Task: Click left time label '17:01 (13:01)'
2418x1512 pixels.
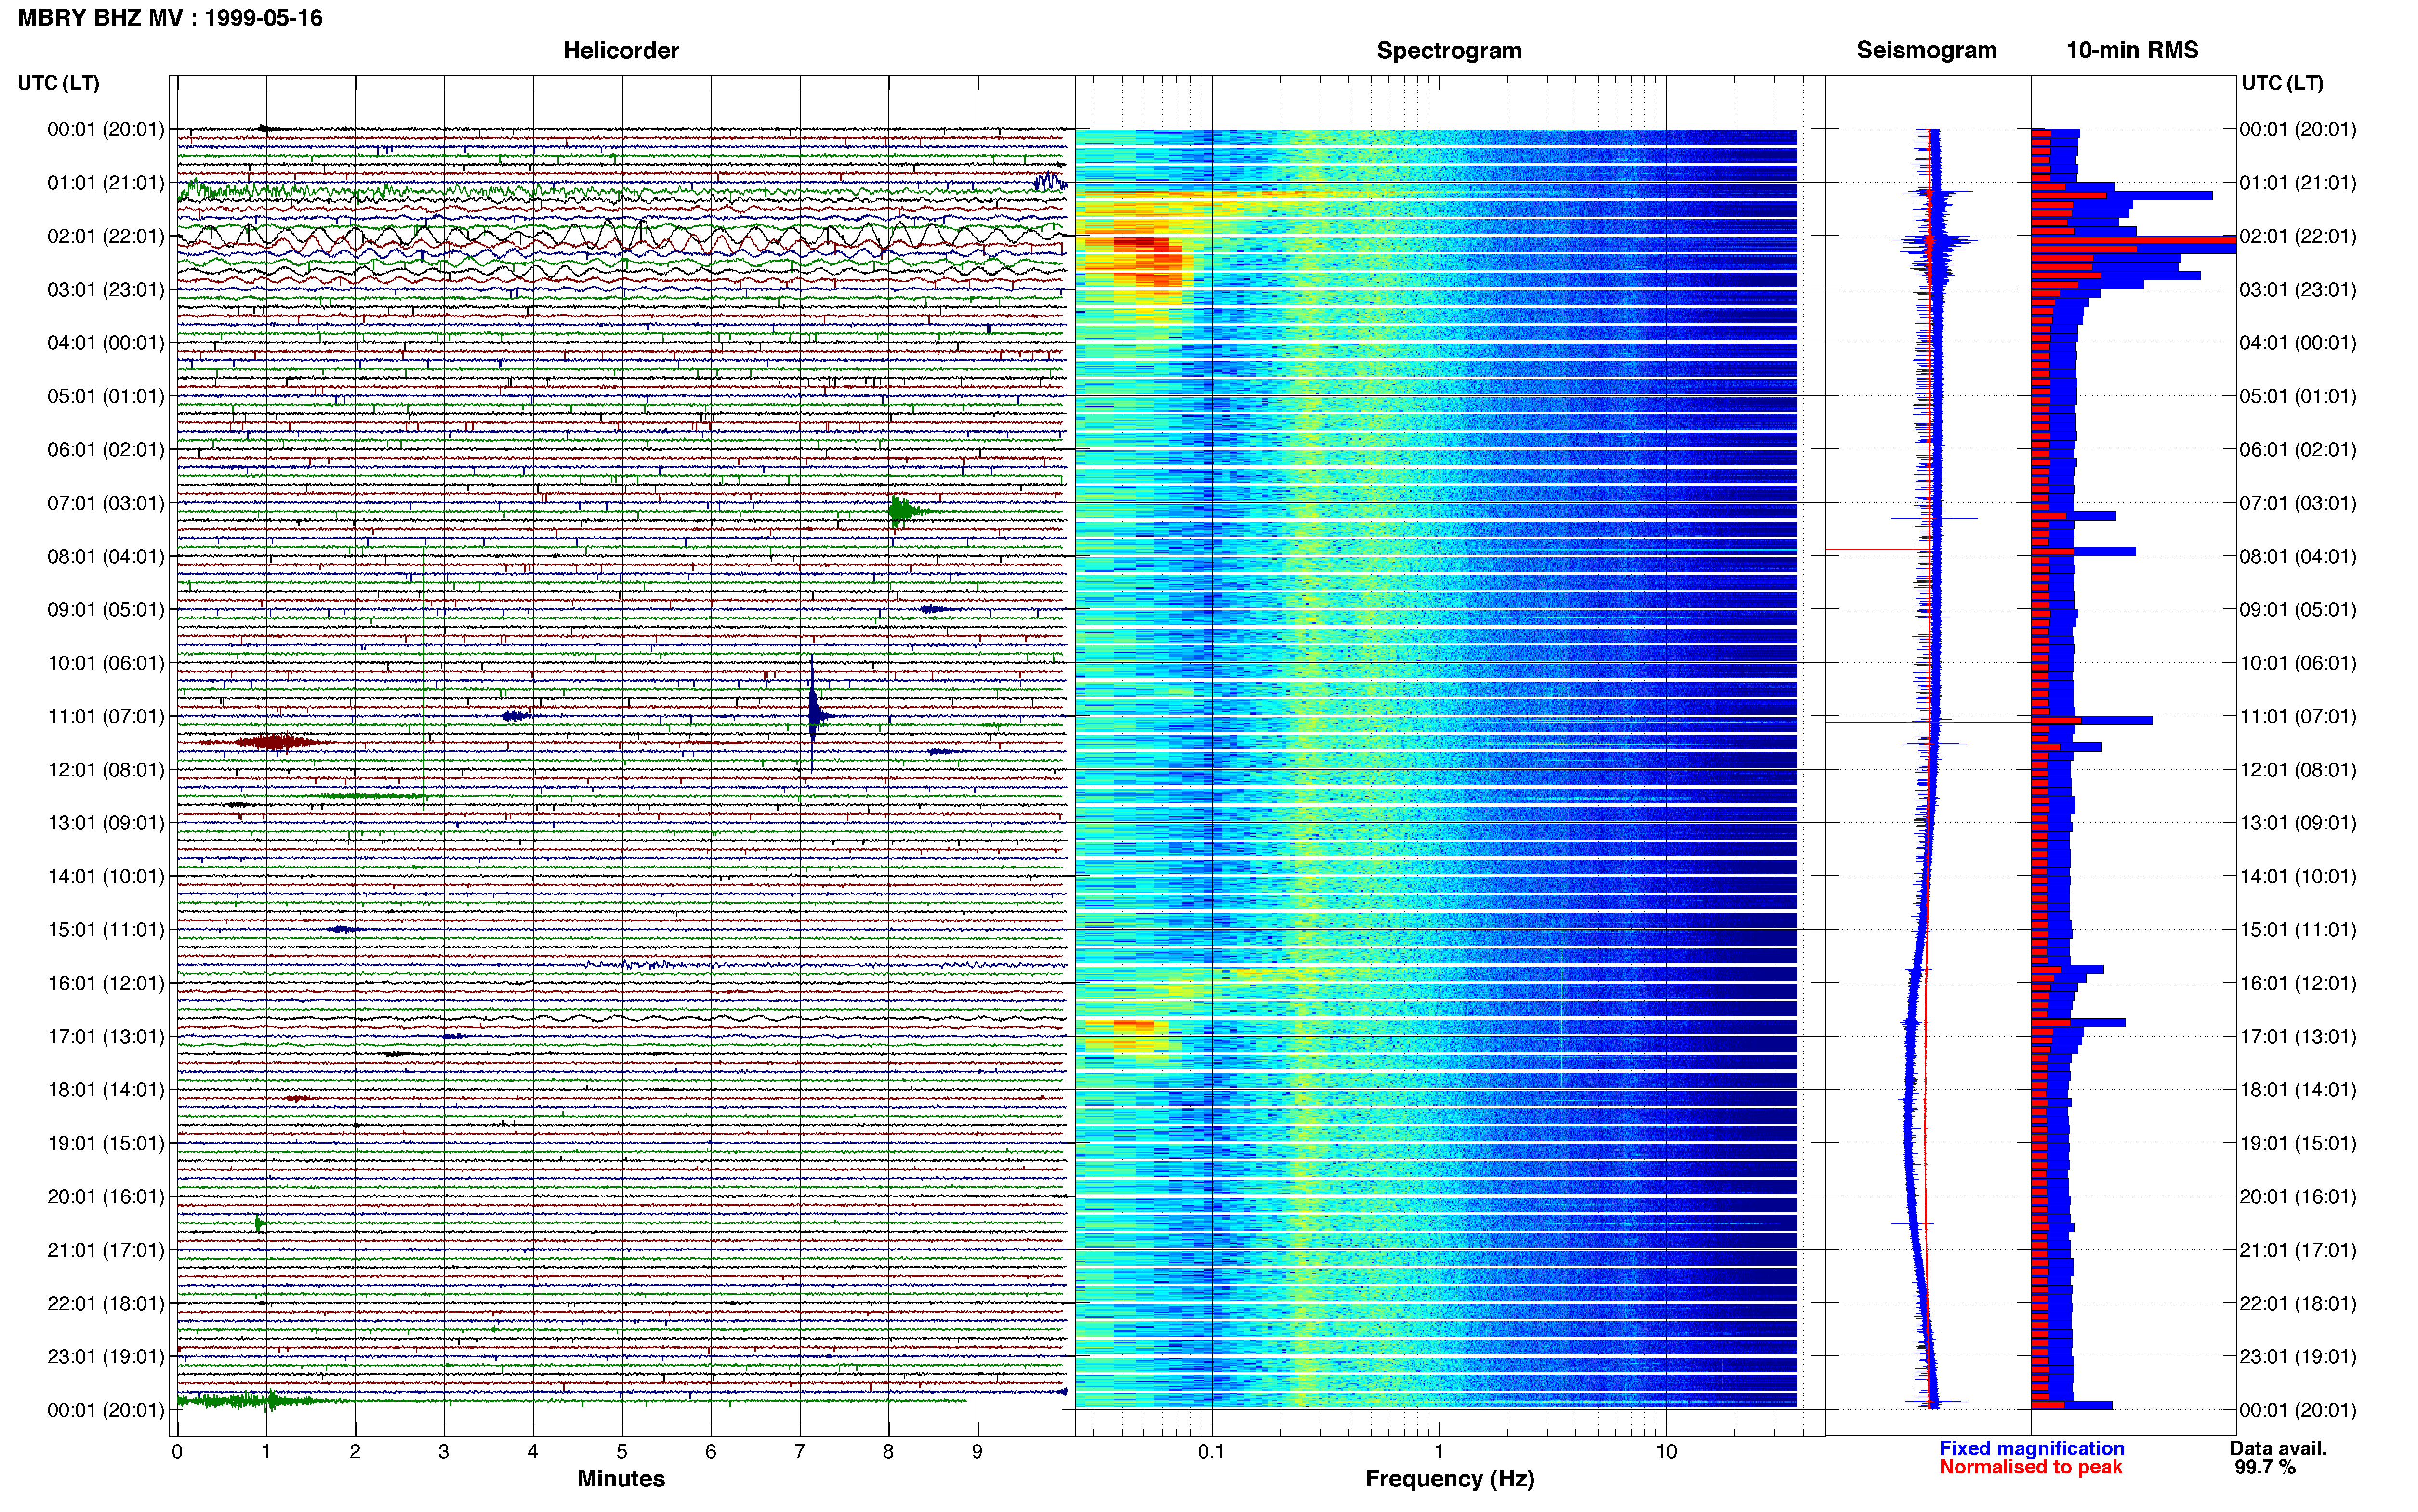Action: click(105, 1036)
